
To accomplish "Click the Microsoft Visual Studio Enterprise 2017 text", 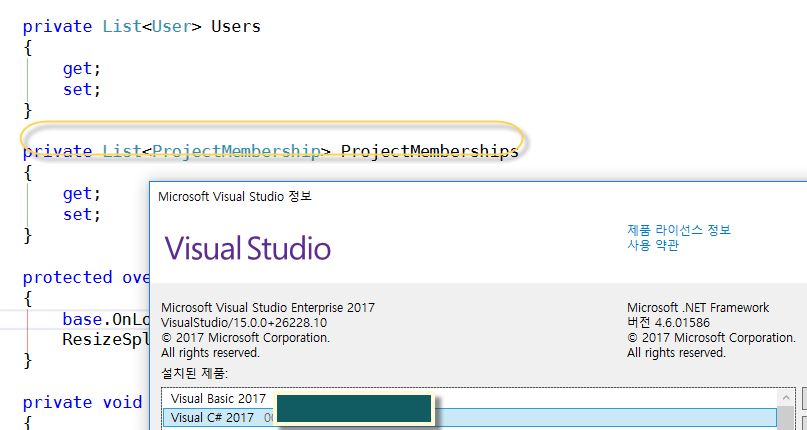I will coord(268,308).
